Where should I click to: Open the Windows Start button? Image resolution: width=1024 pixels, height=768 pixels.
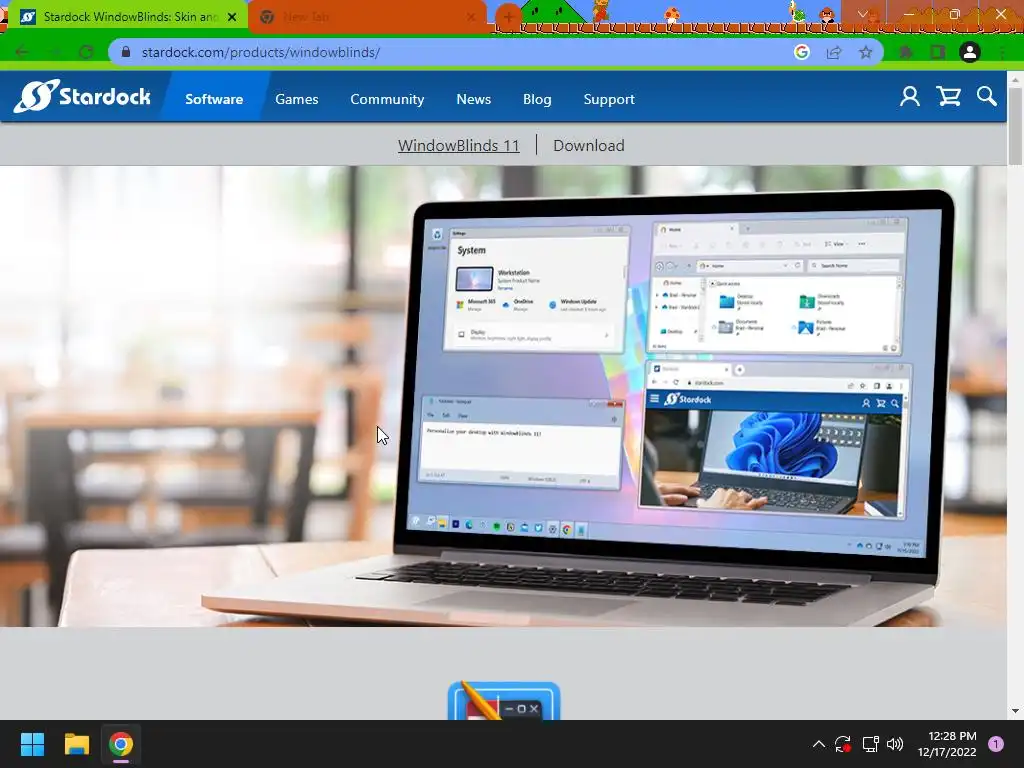point(32,744)
